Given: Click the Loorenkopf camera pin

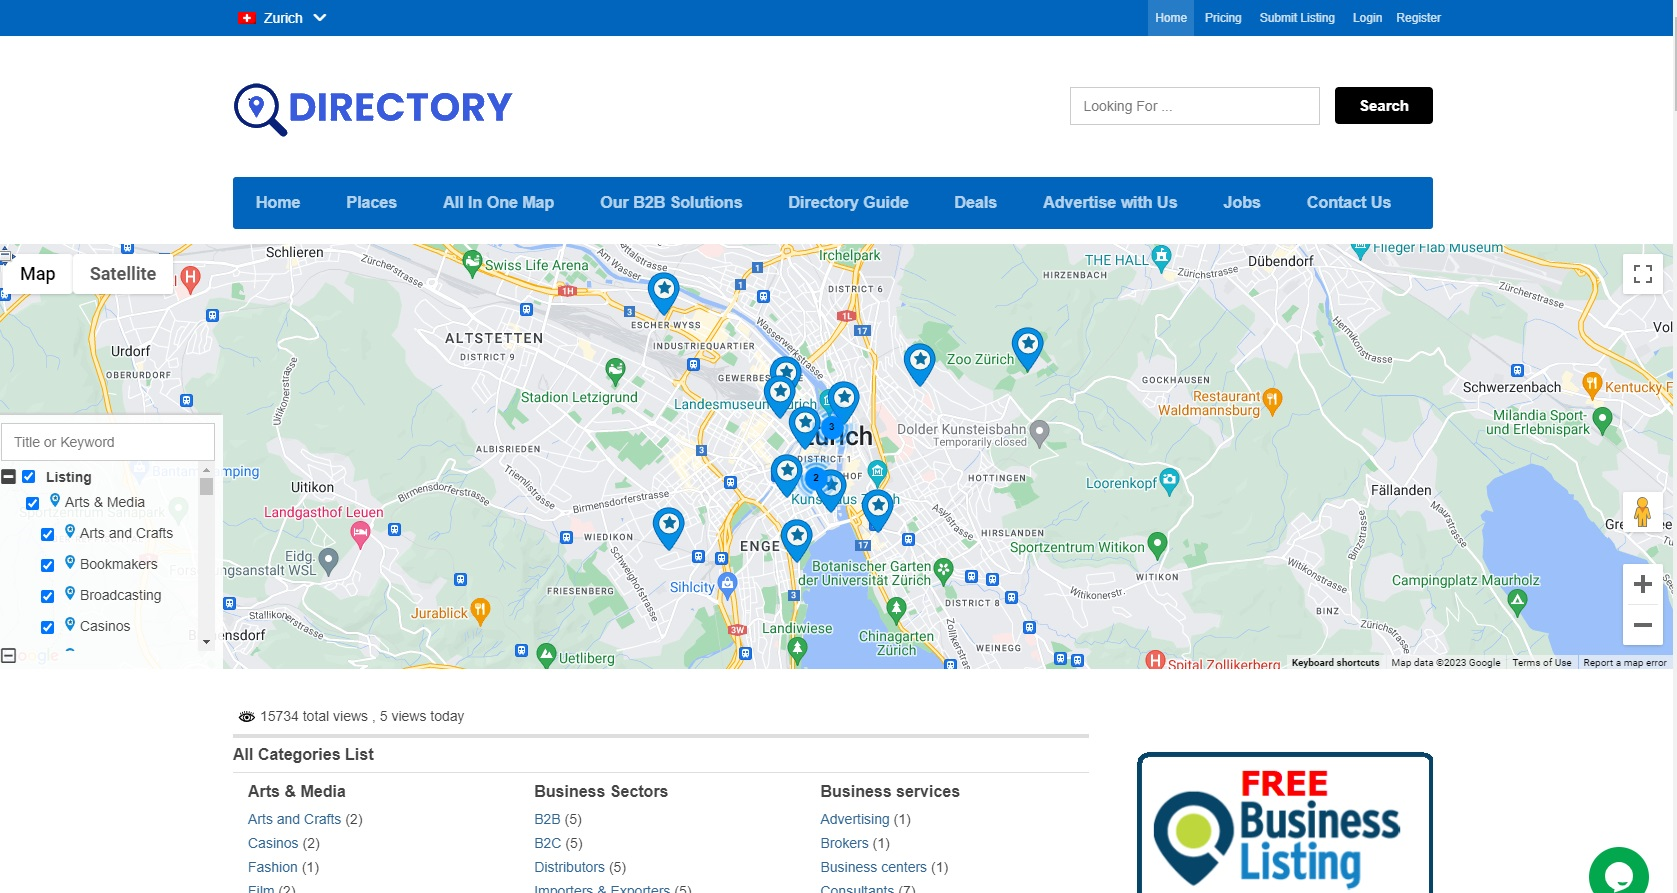Looking at the screenshot, I should [1169, 481].
